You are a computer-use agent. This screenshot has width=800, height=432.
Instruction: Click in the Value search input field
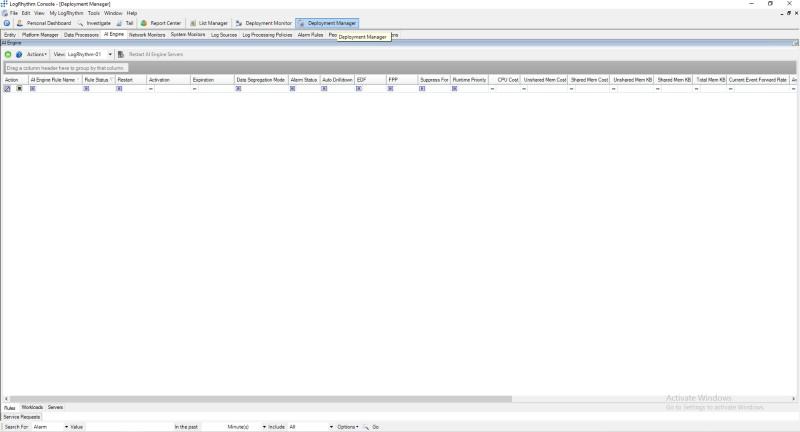point(128,427)
